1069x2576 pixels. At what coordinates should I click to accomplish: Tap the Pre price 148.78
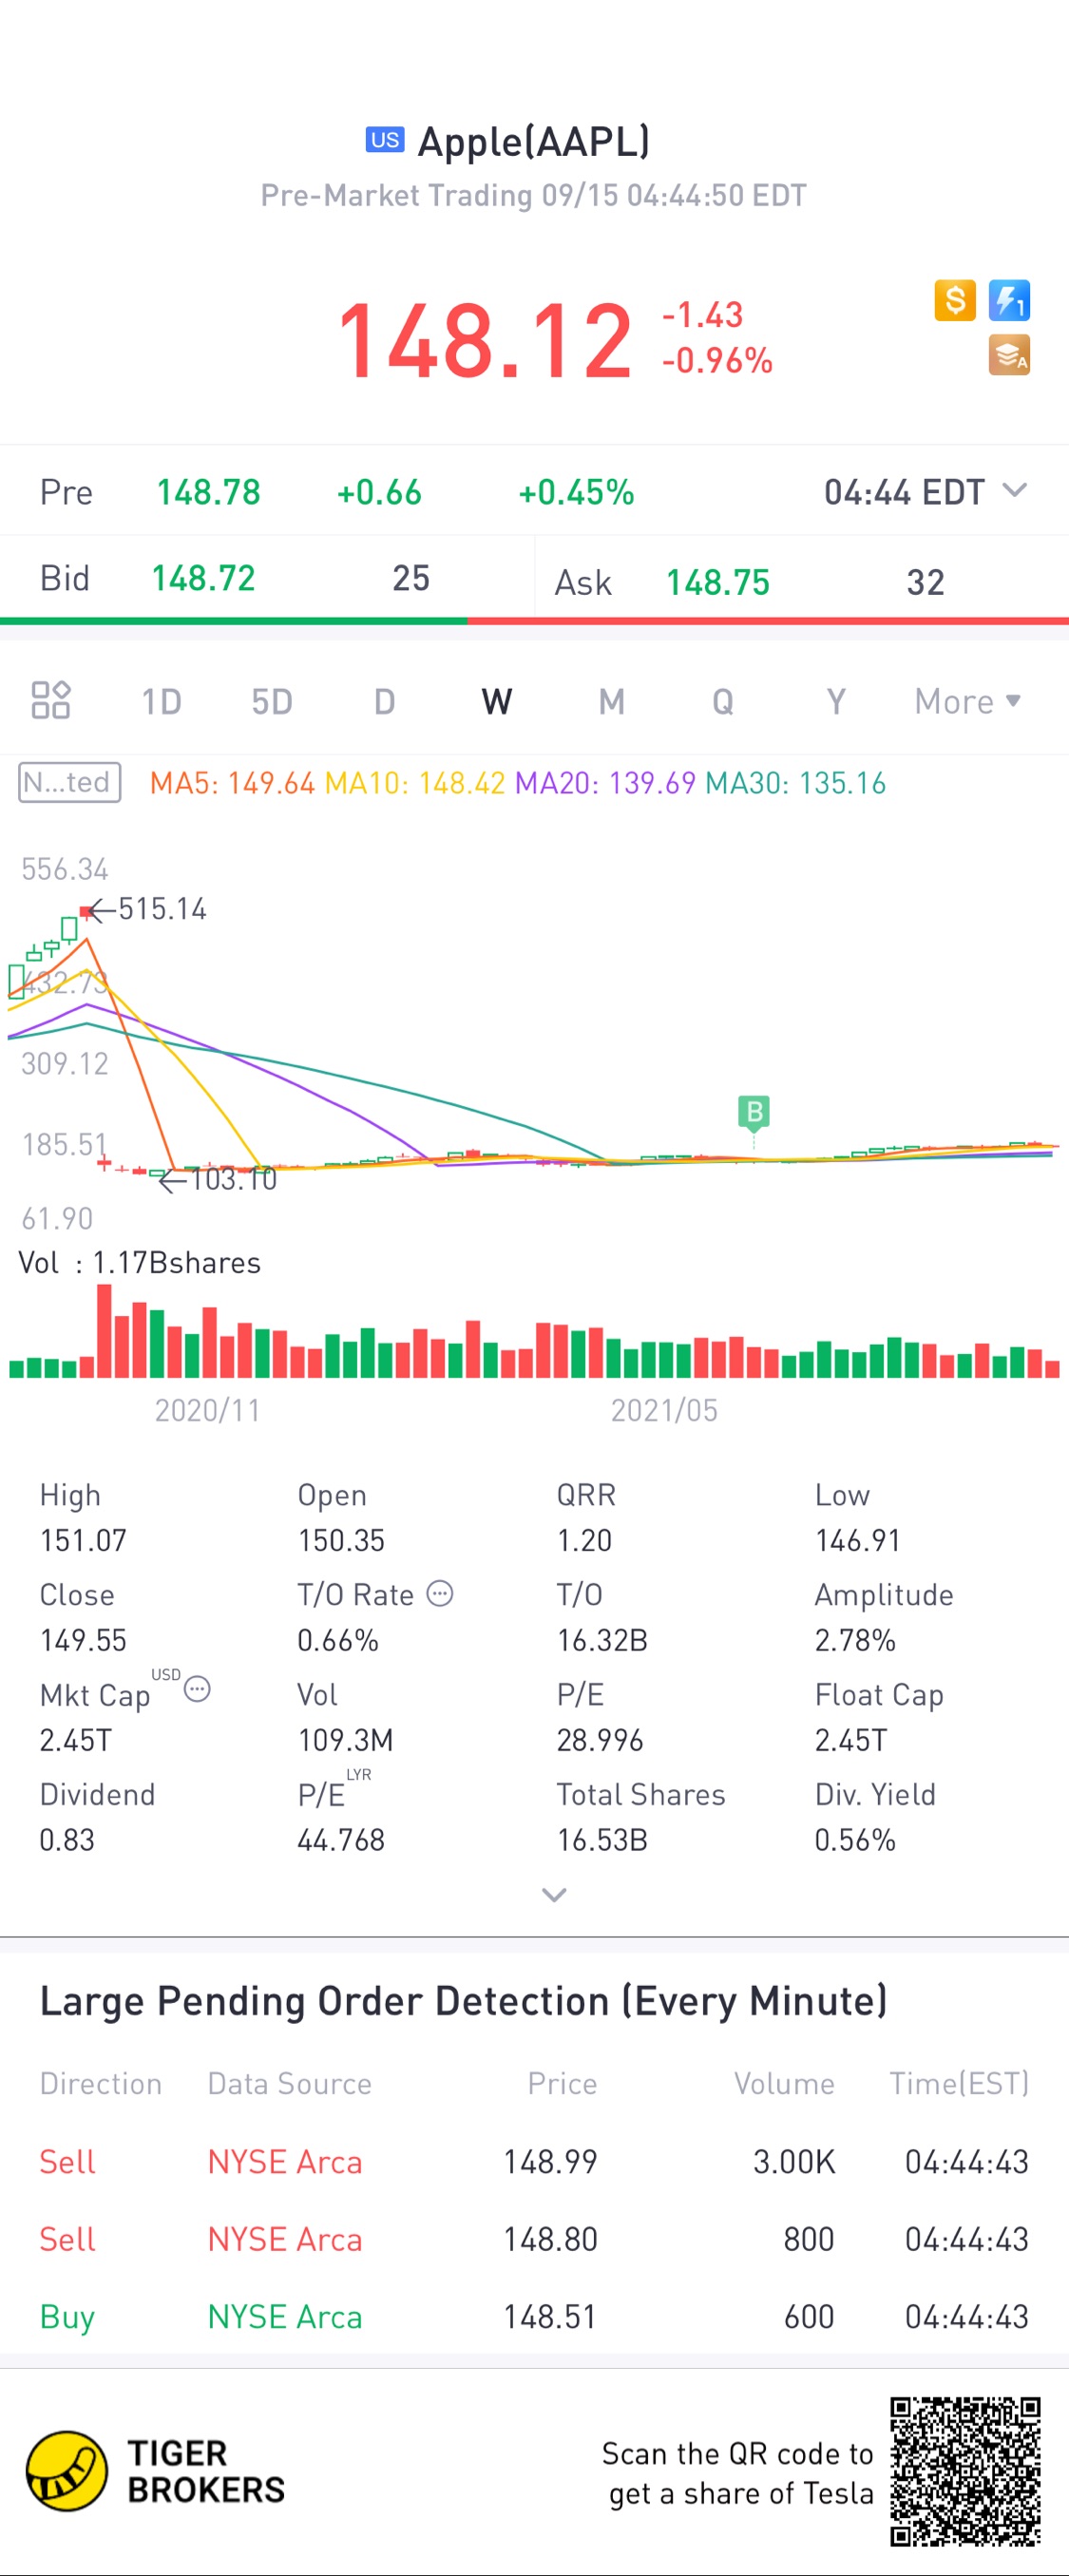tap(208, 492)
